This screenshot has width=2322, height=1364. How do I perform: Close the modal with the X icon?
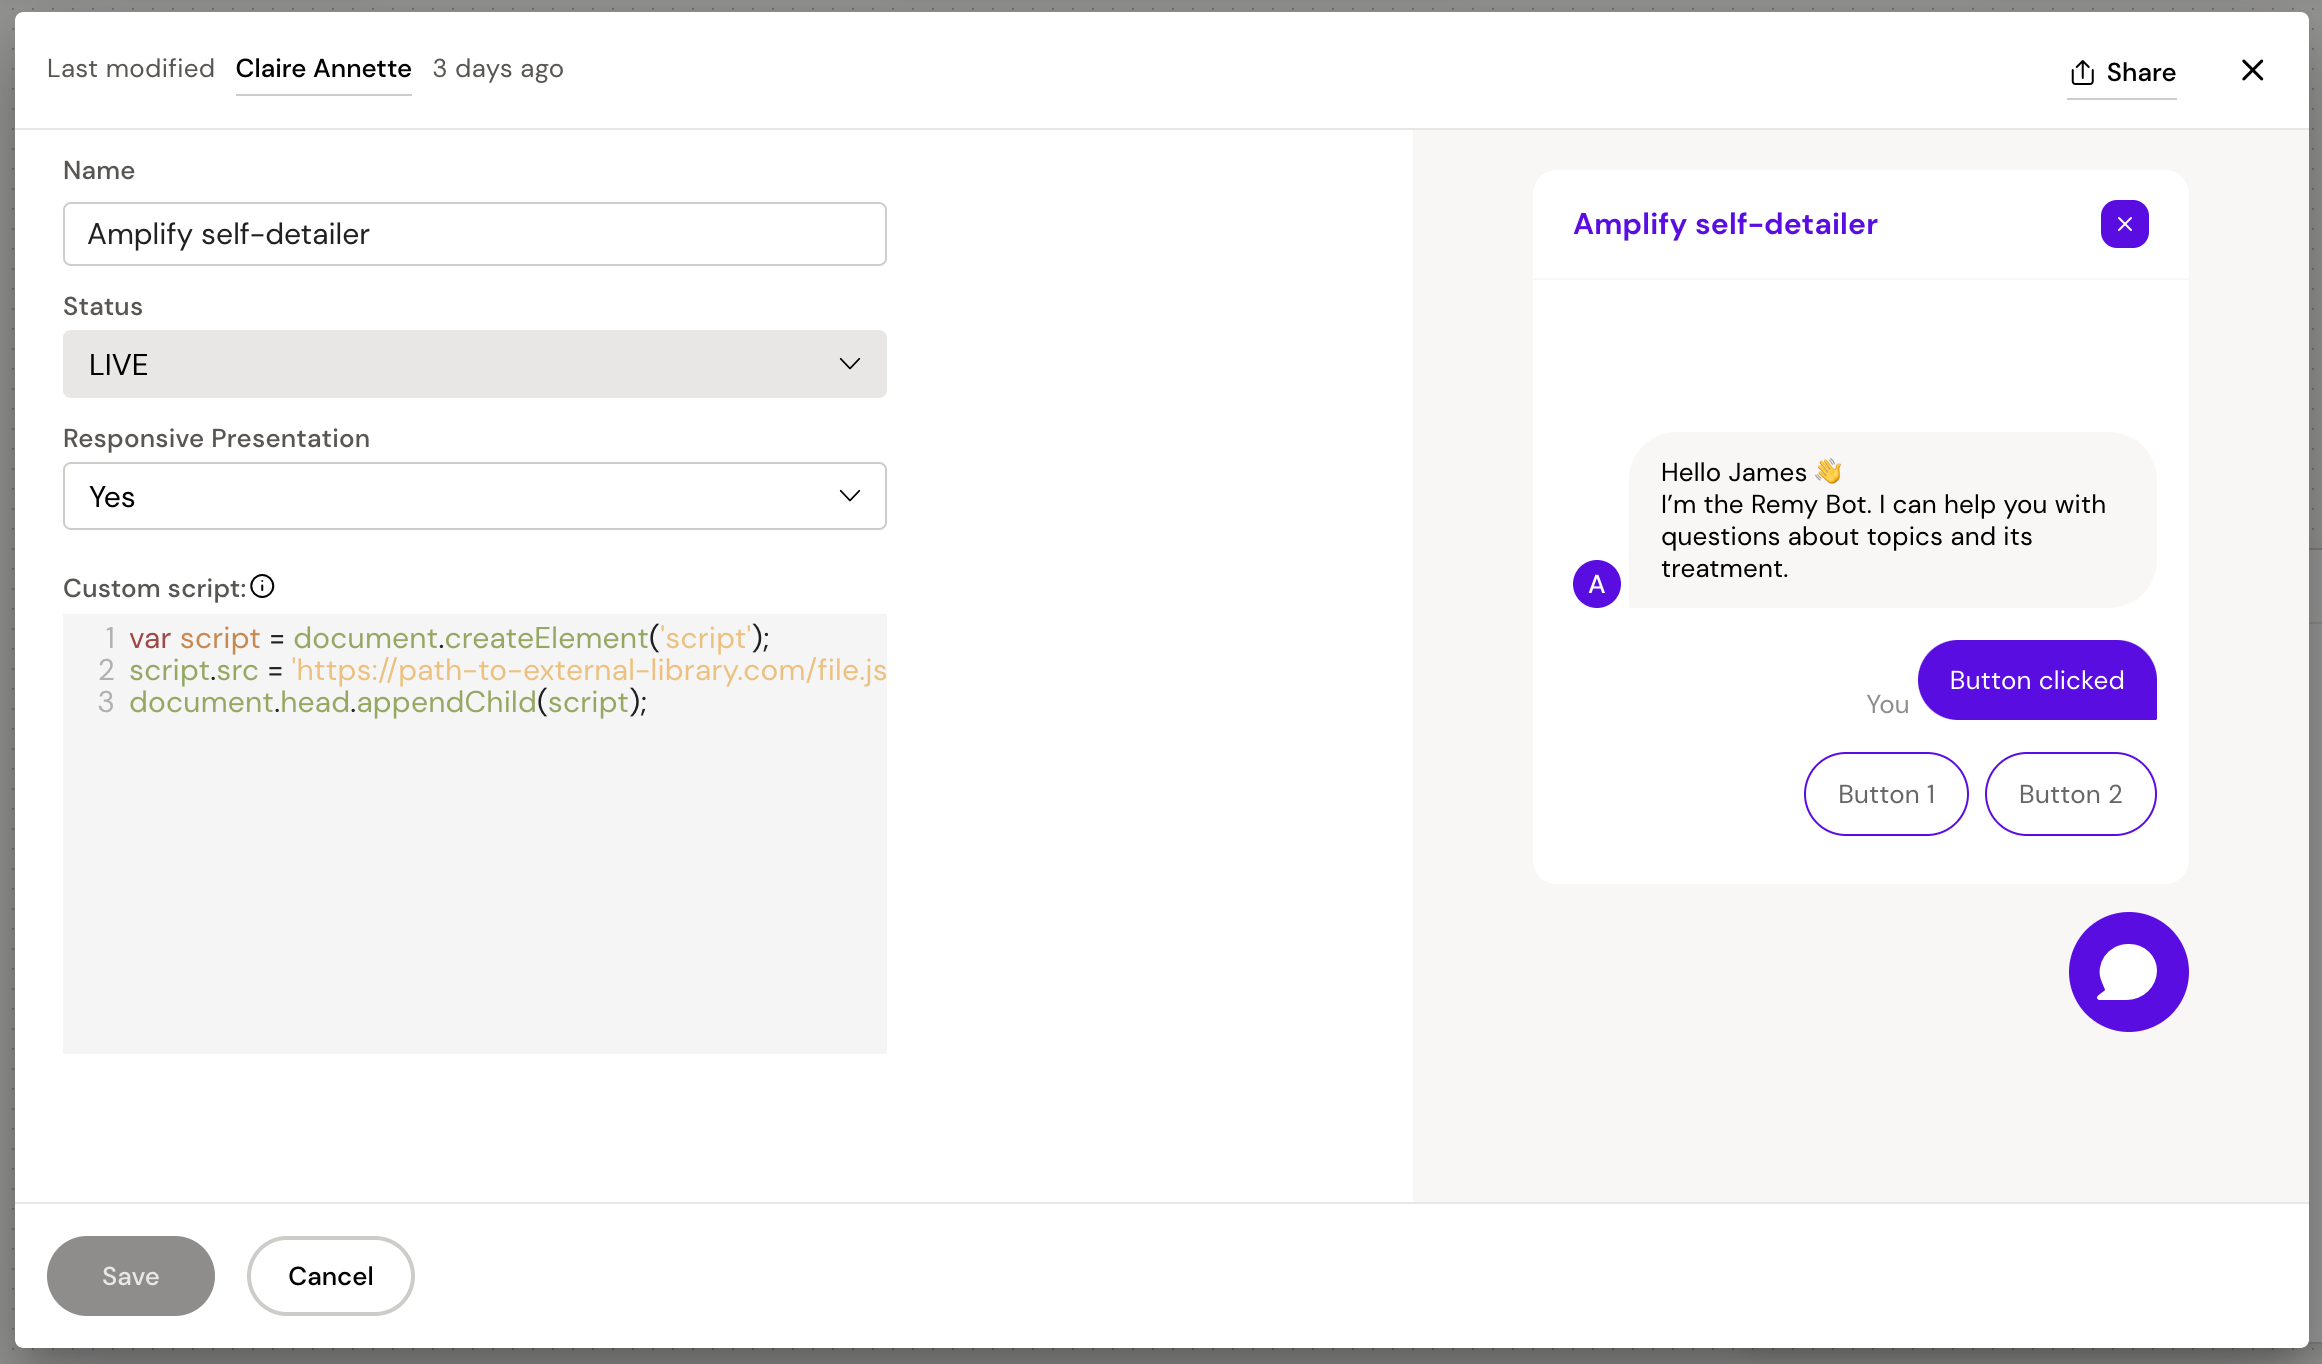[2252, 70]
